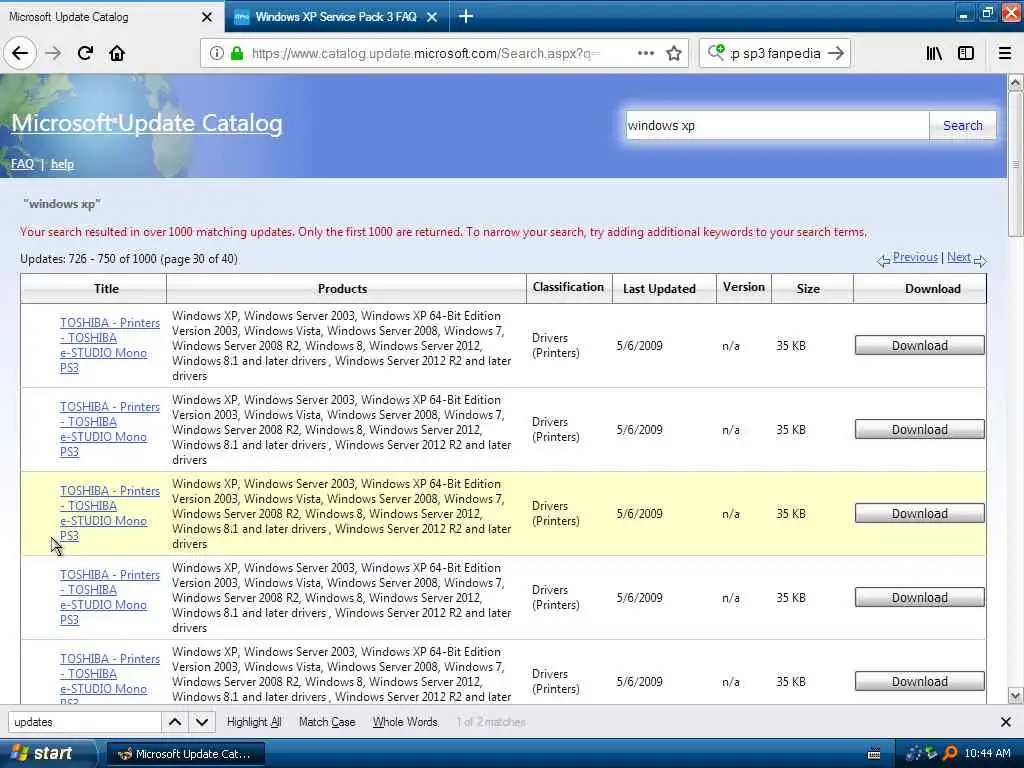Find next match with the down arrow

tap(202, 722)
